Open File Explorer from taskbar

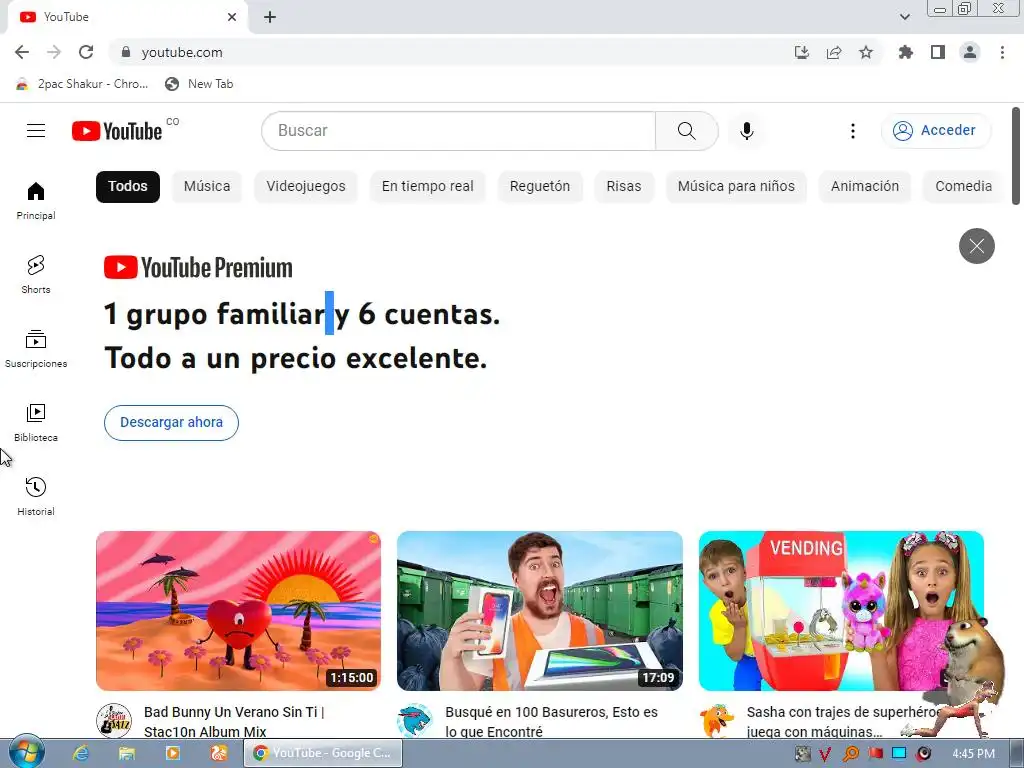coord(127,754)
